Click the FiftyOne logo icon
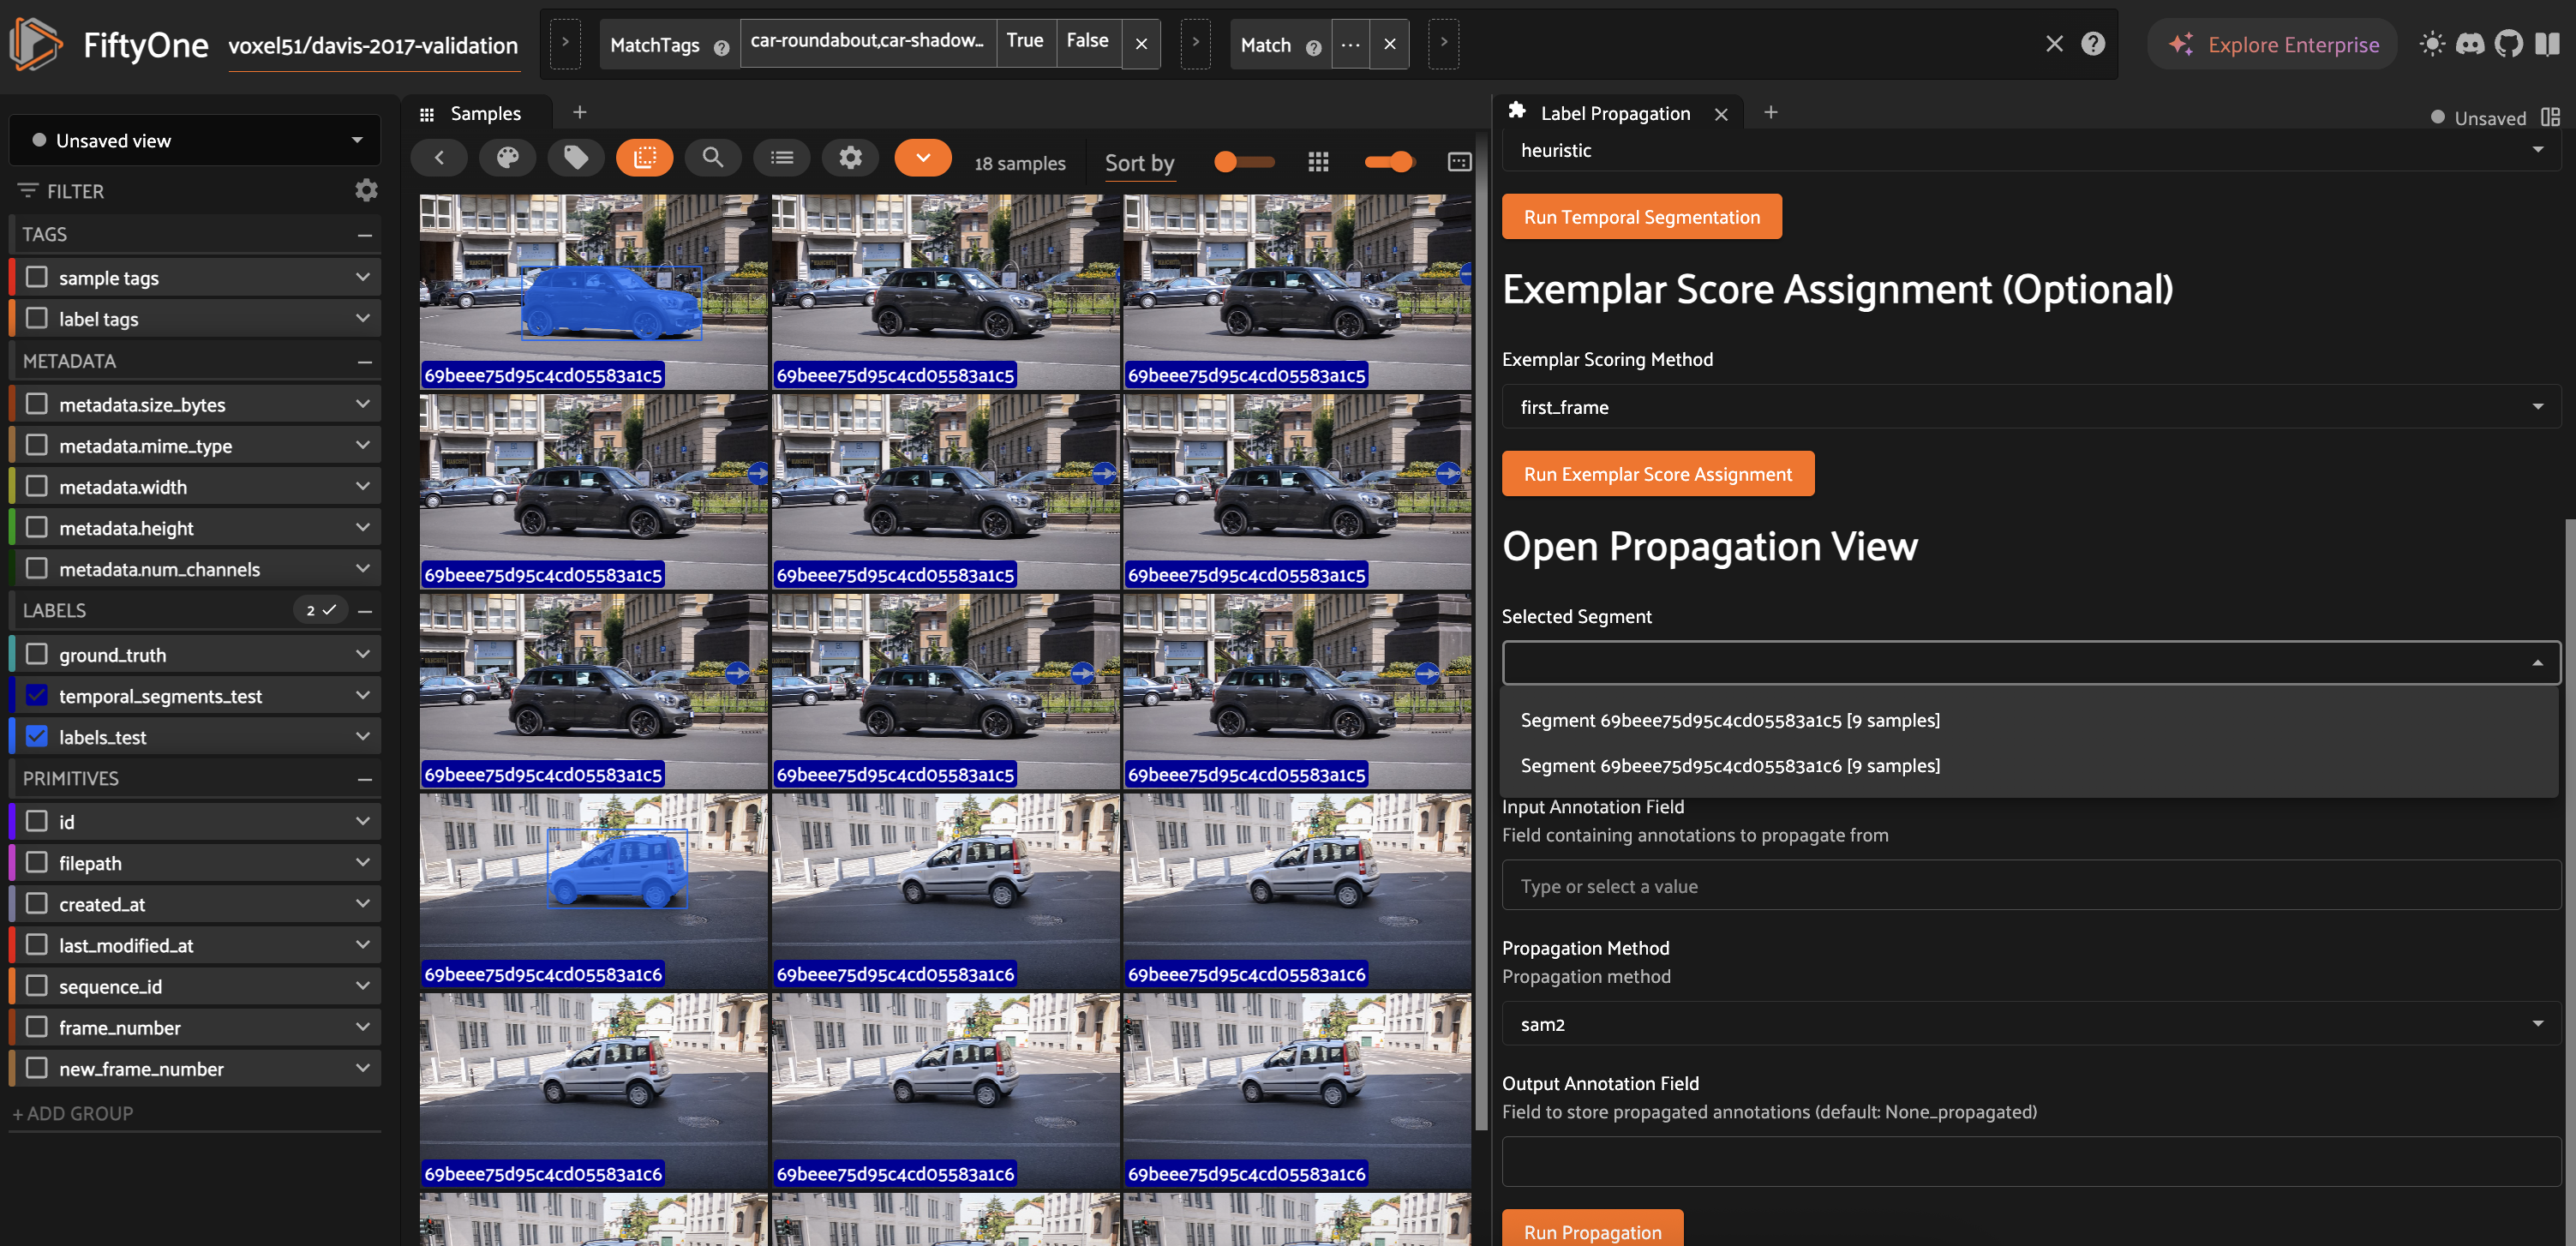This screenshot has height=1246, width=2576. pyautogui.click(x=36, y=44)
